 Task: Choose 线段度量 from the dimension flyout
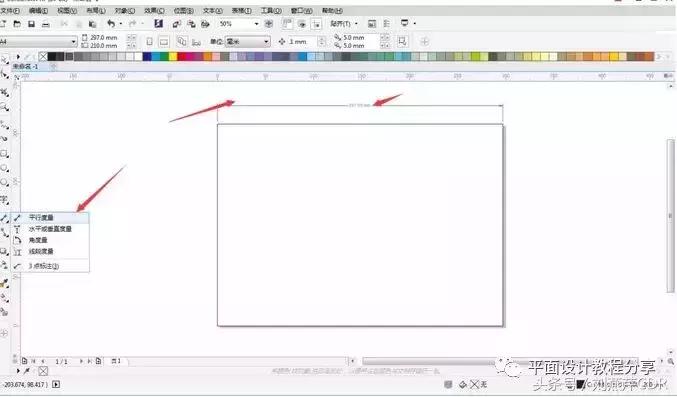click(x=50, y=251)
